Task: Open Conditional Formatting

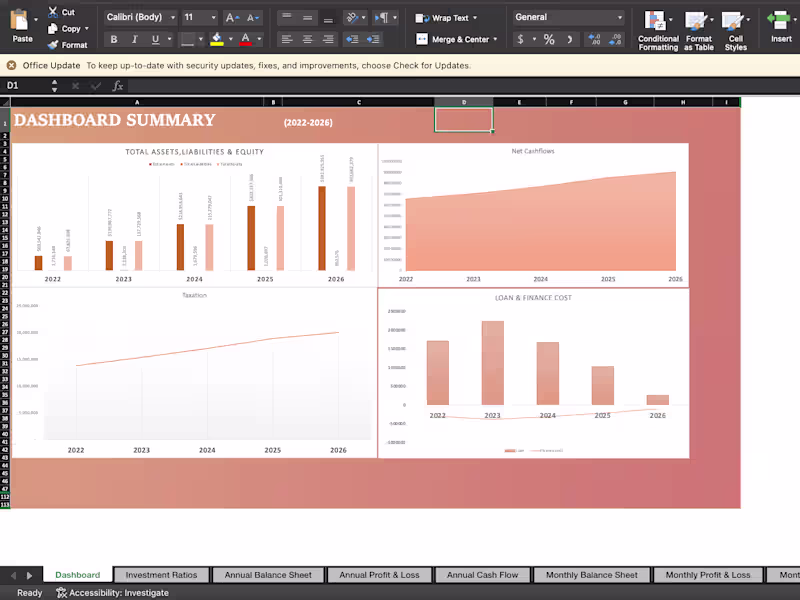Action: click(x=658, y=30)
